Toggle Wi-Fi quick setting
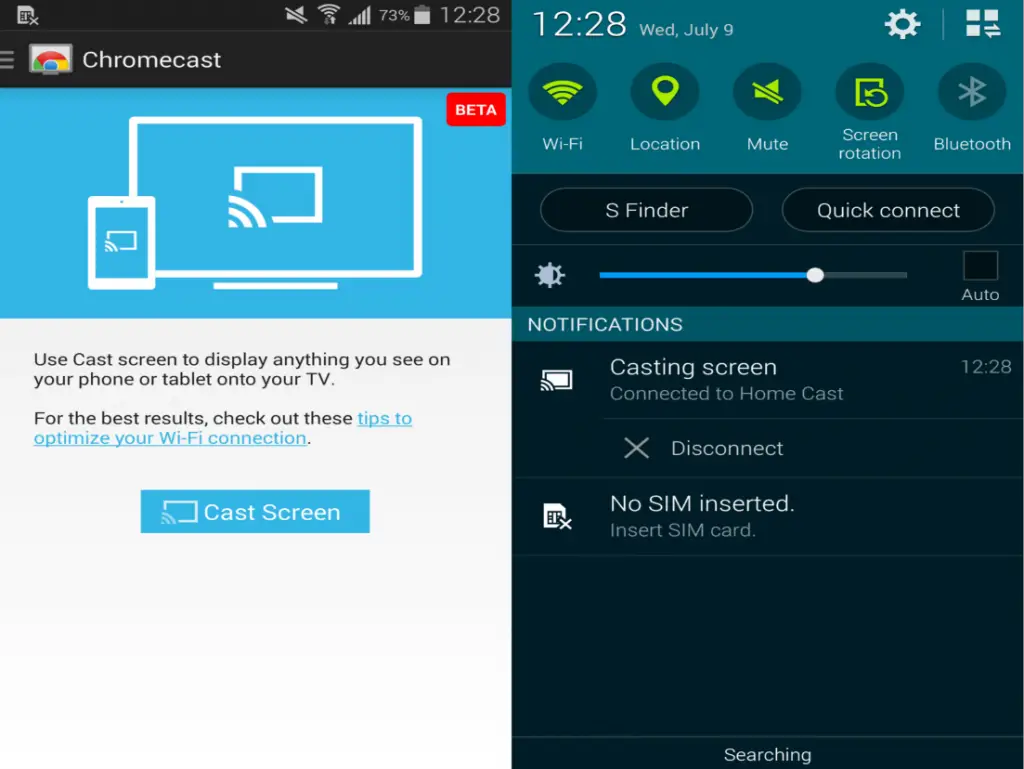Screen dimensions: 1024x769 [562, 91]
